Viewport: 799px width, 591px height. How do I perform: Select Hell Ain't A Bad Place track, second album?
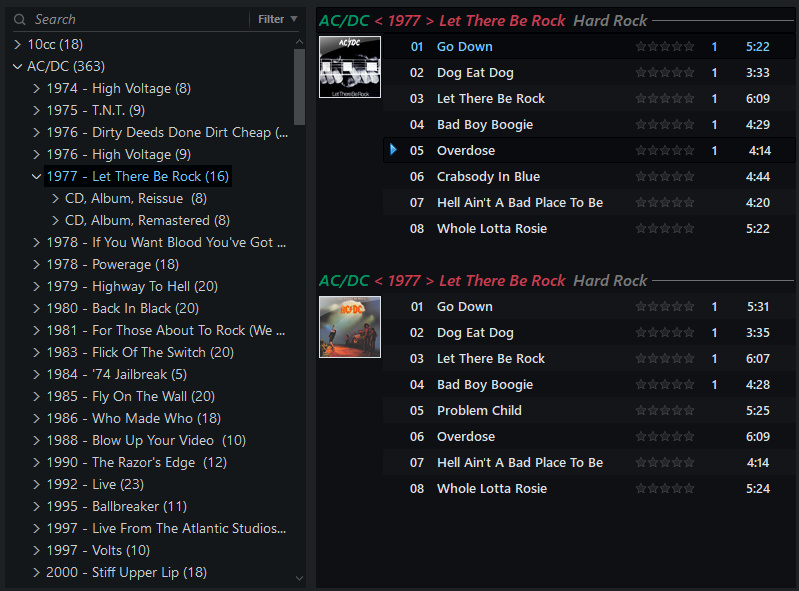tap(519, 463)
